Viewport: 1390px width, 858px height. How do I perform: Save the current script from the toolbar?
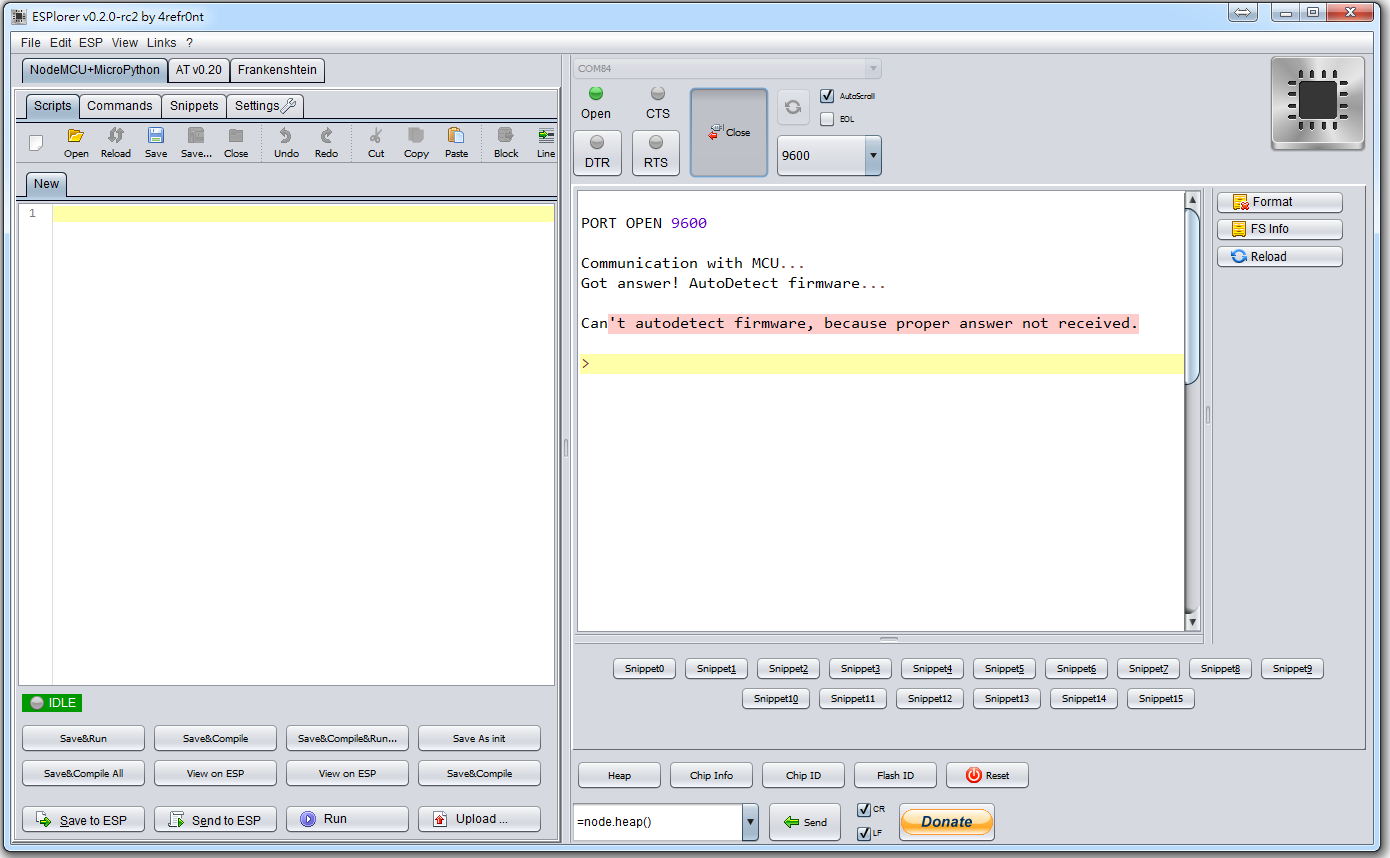click(x=156, y=142)
